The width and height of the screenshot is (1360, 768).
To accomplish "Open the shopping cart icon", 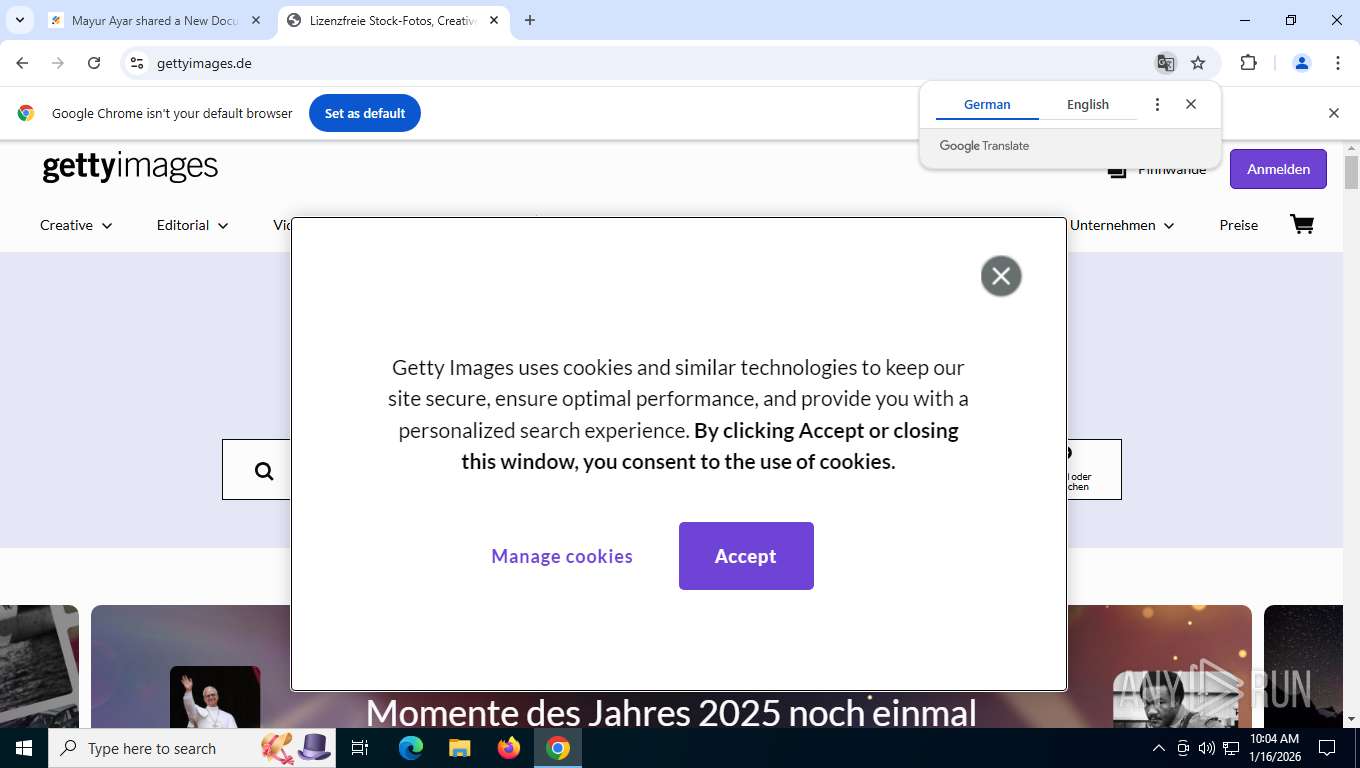I will tap(1302, 224).
